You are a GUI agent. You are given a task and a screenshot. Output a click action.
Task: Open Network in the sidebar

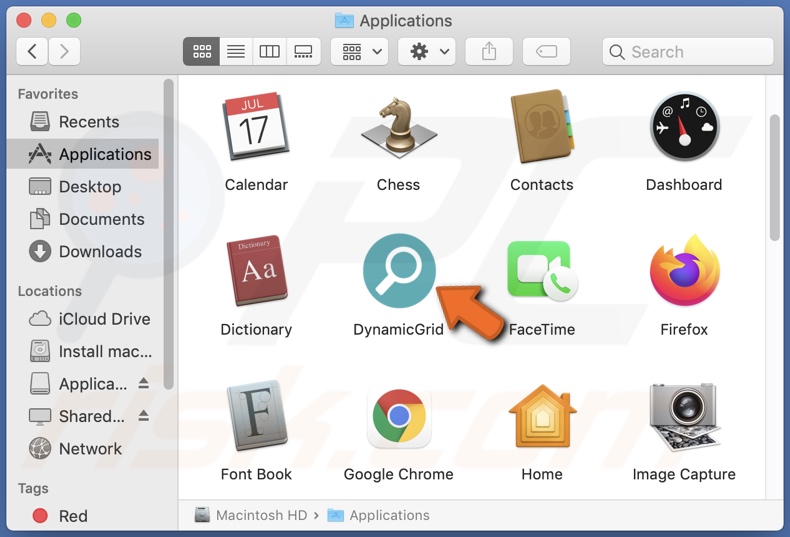83,448
